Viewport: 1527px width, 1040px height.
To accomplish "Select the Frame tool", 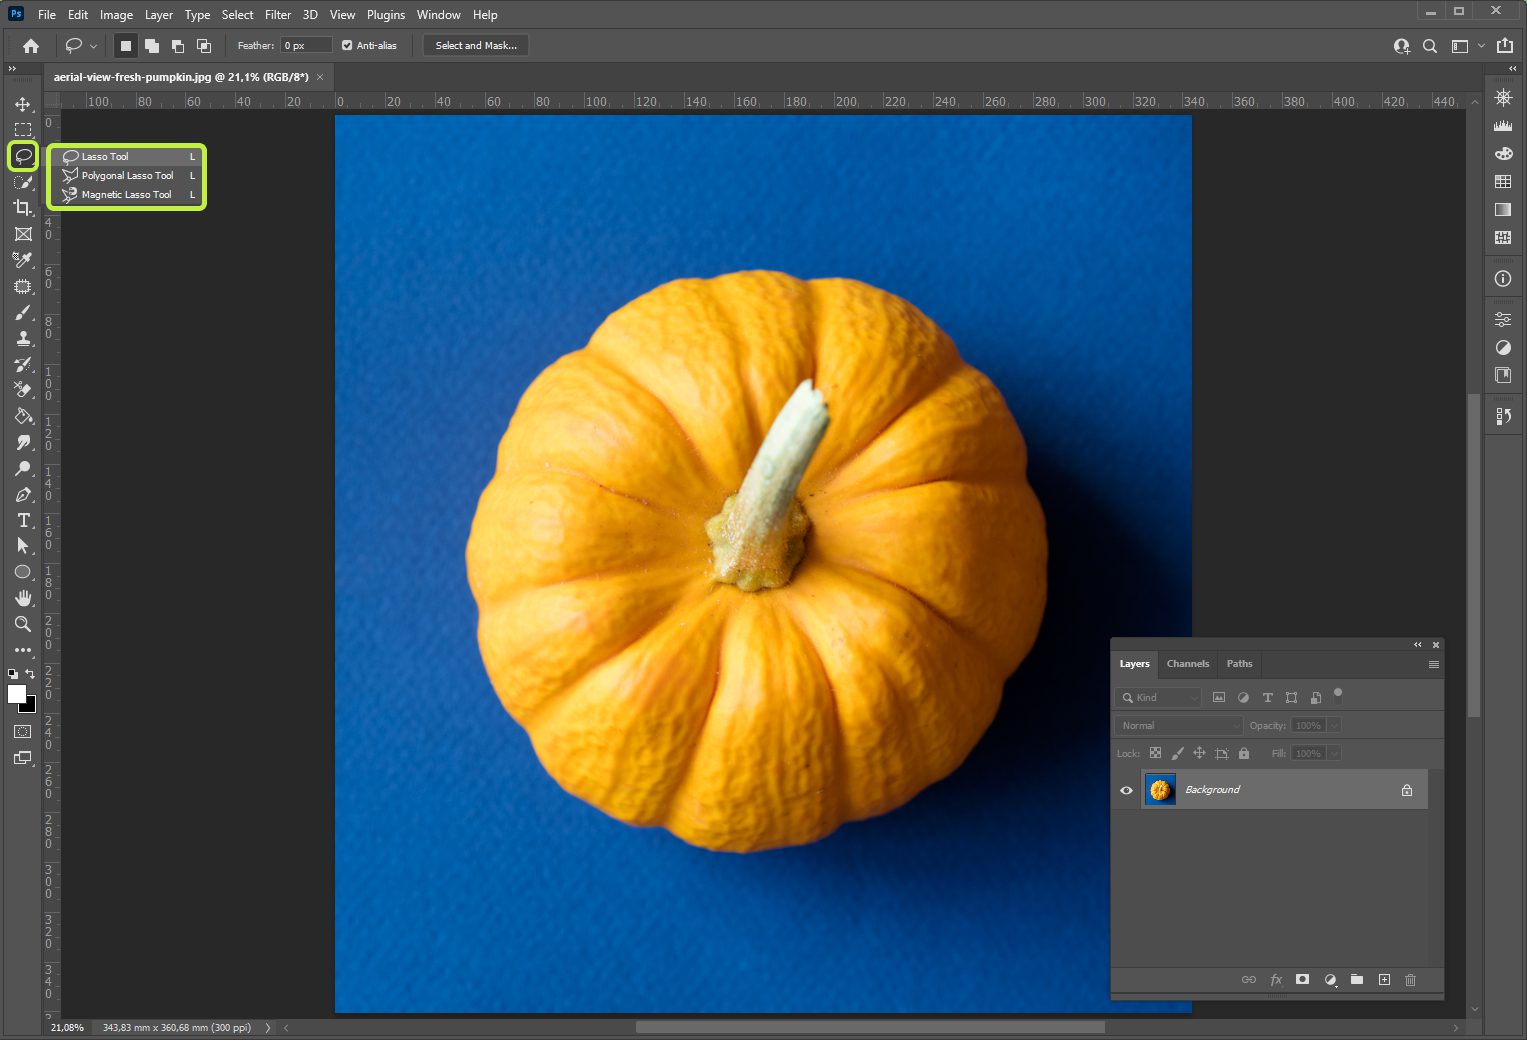I will point(23,234).
